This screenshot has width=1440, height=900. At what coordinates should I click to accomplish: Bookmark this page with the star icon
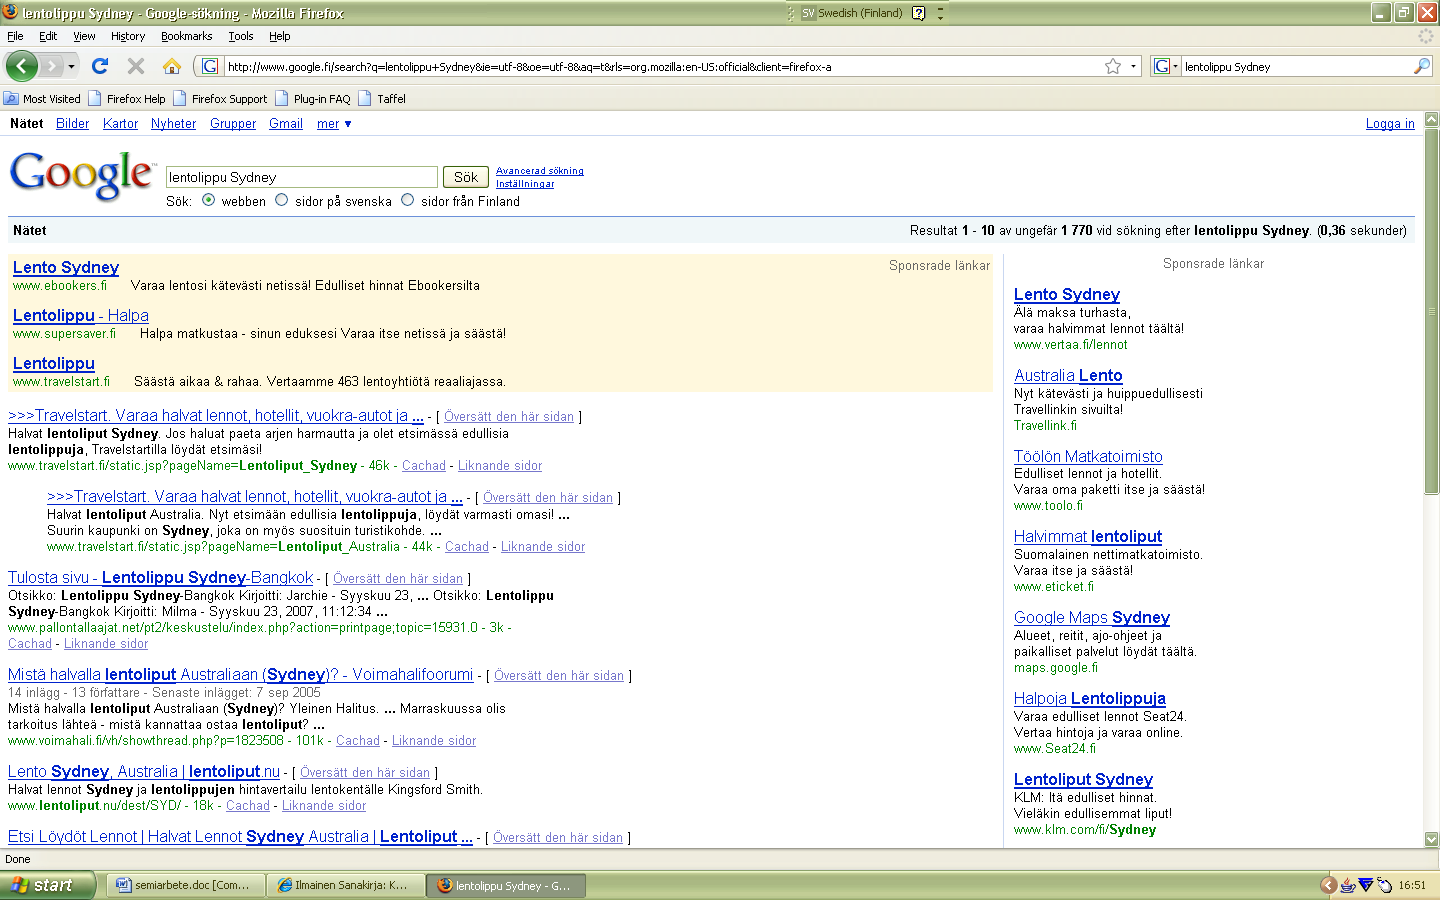[x=1113, y=66]
